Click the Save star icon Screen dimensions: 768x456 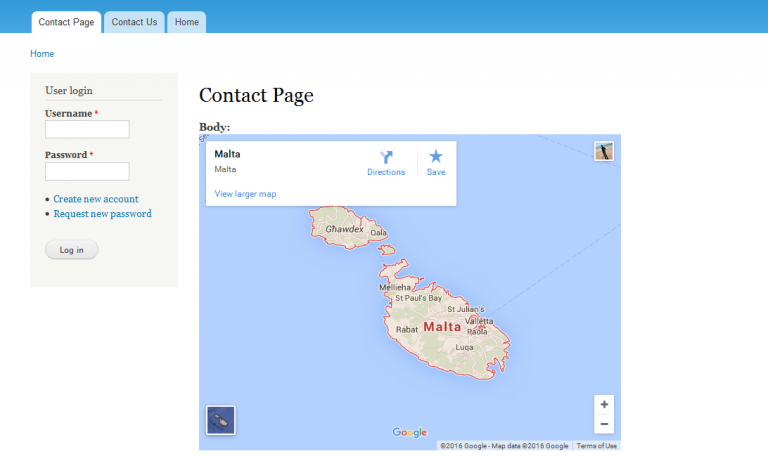pyautogui.click(x=436, y=157)
